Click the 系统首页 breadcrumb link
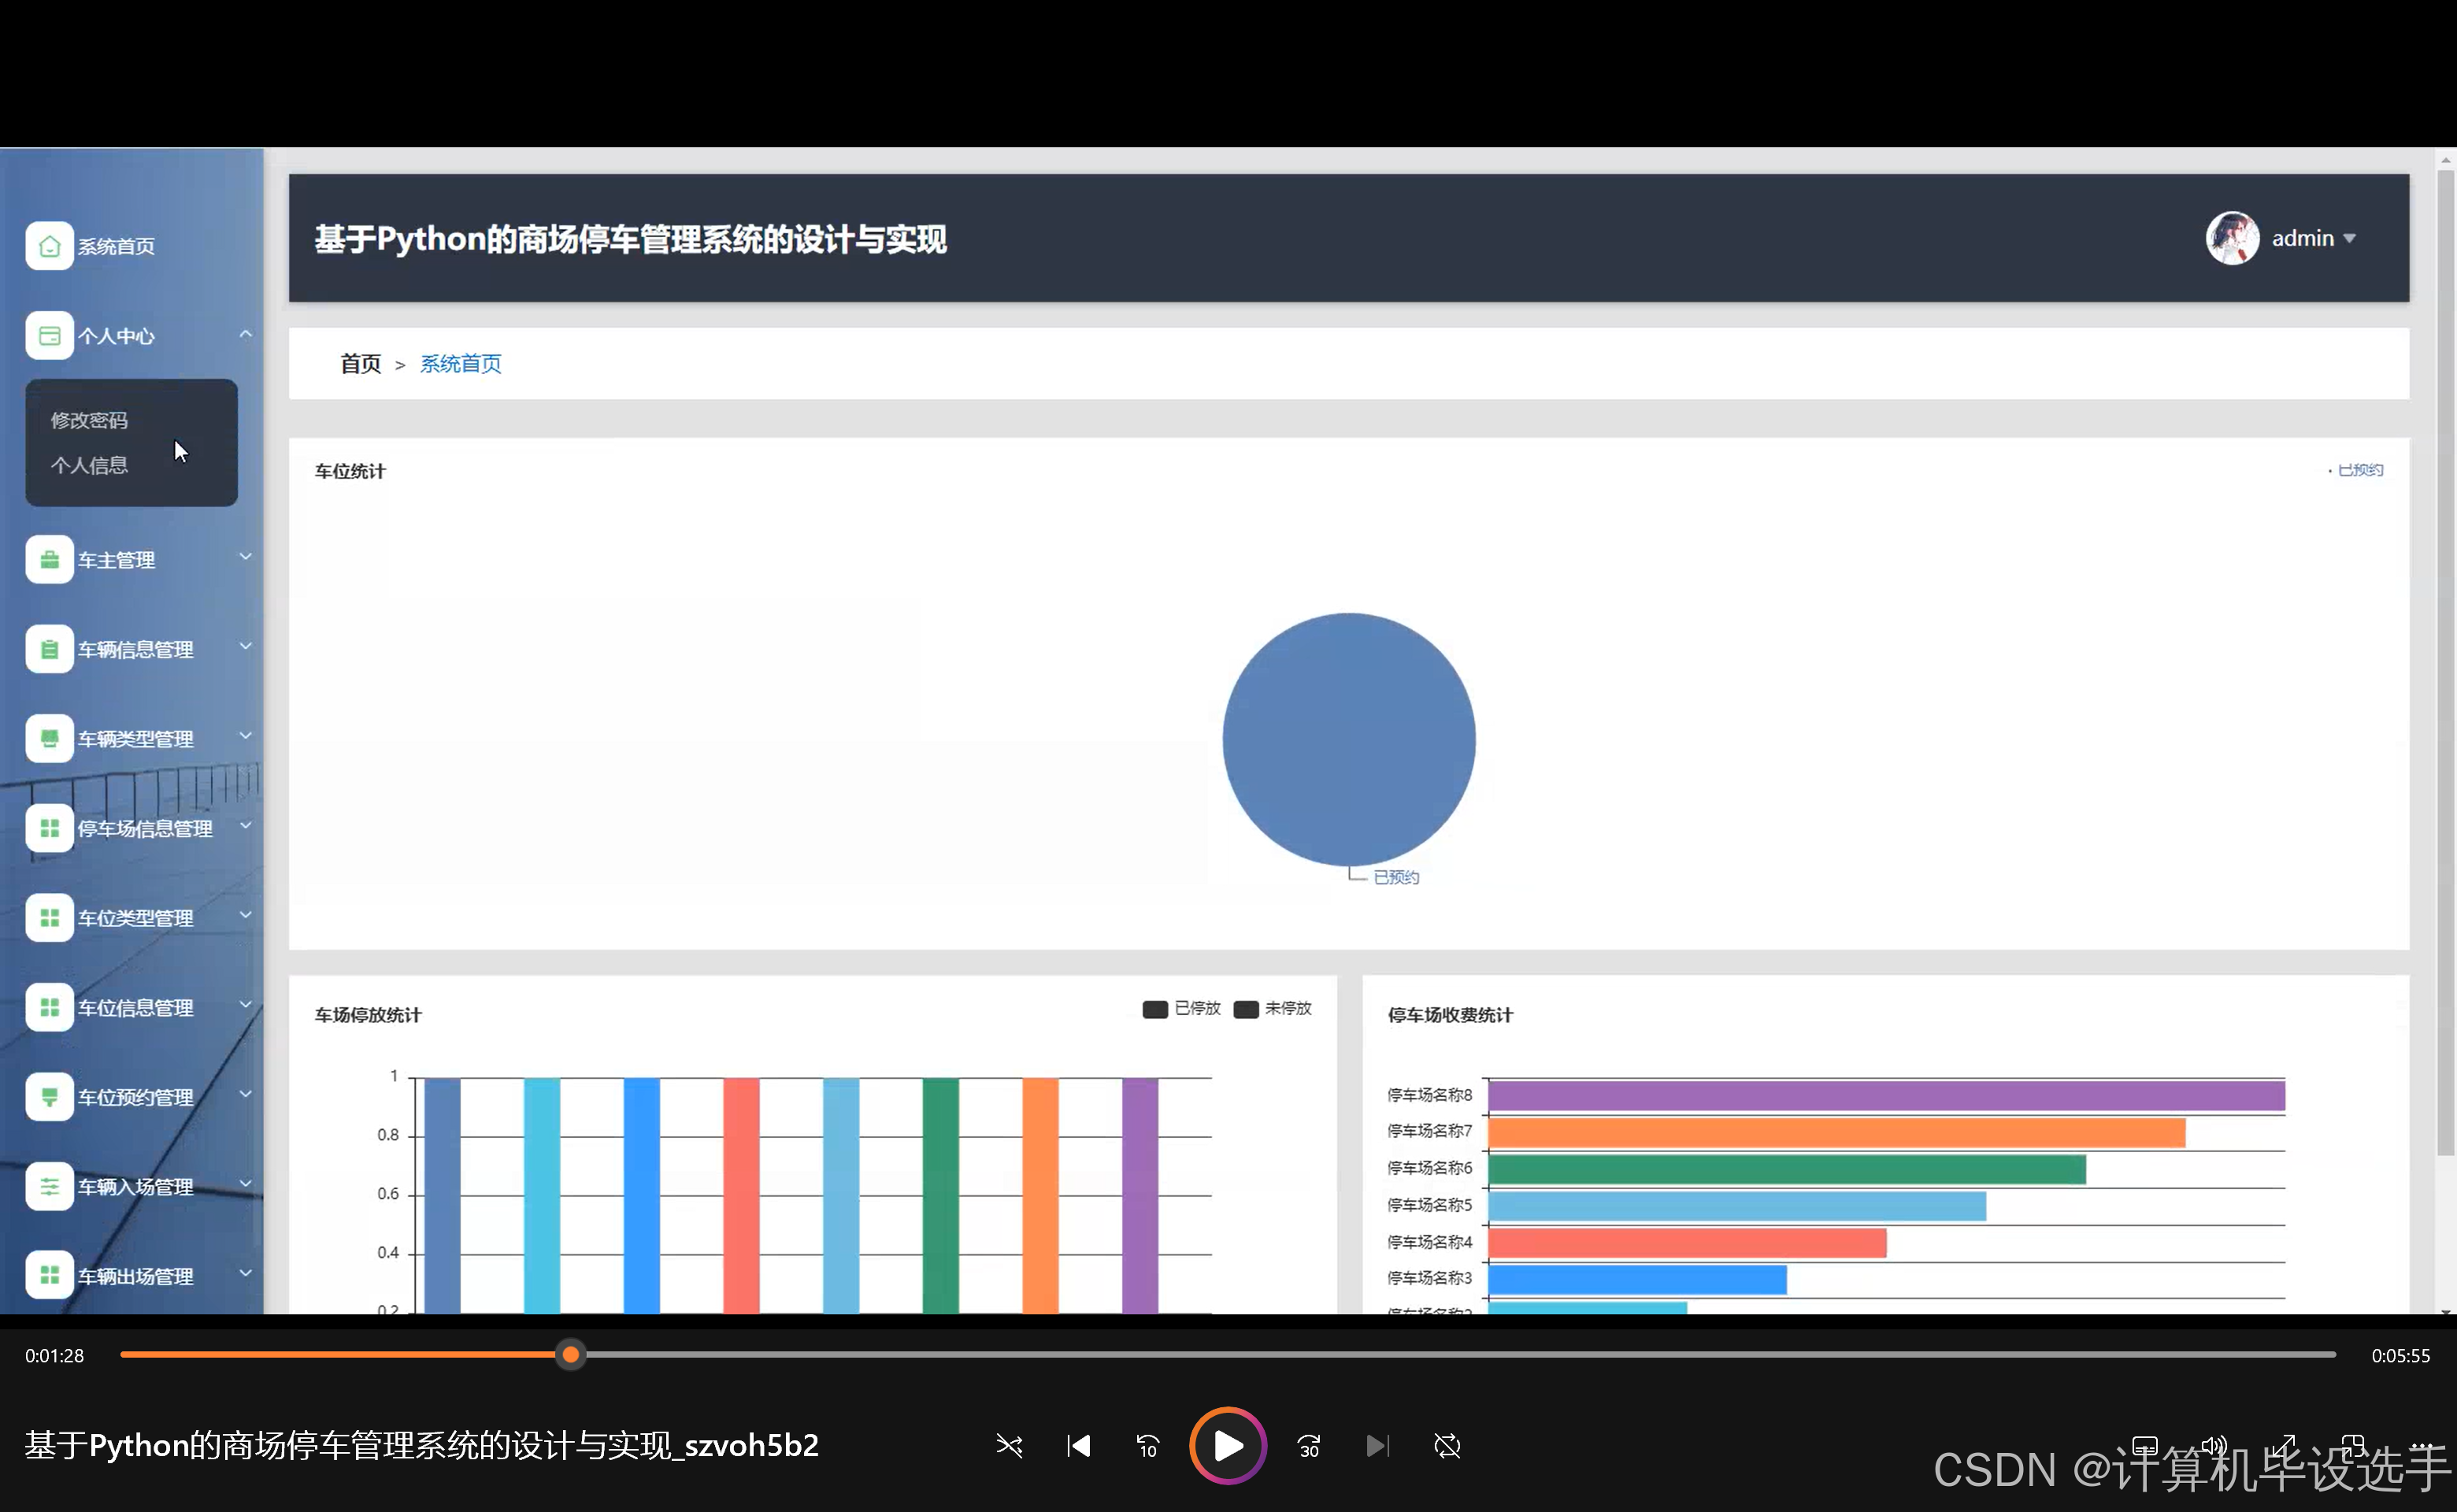 click(x=460, y=364)
